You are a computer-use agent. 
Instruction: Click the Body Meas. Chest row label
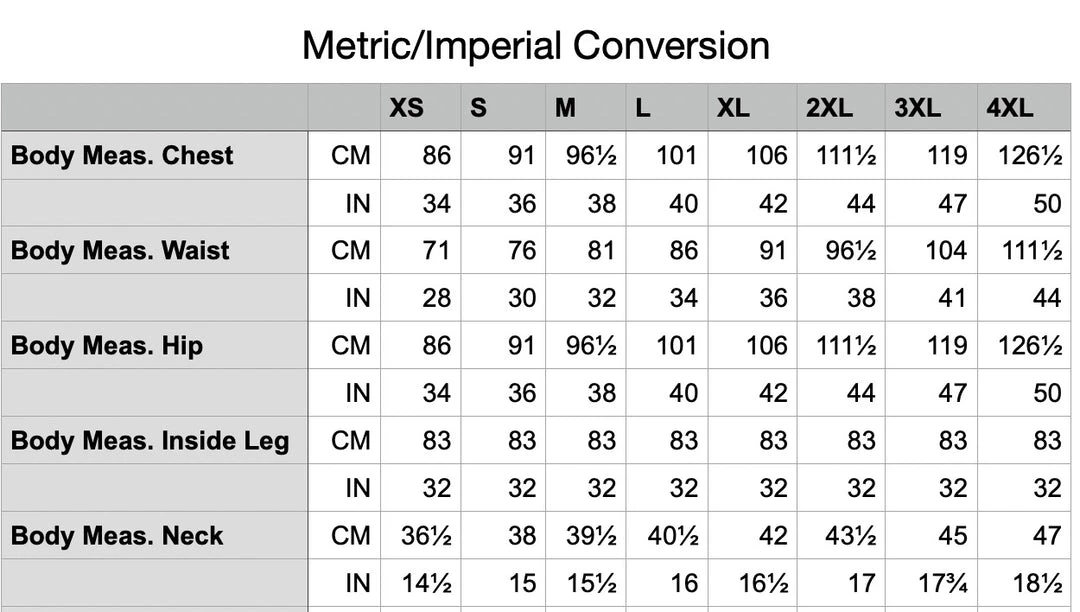(122, 156)
